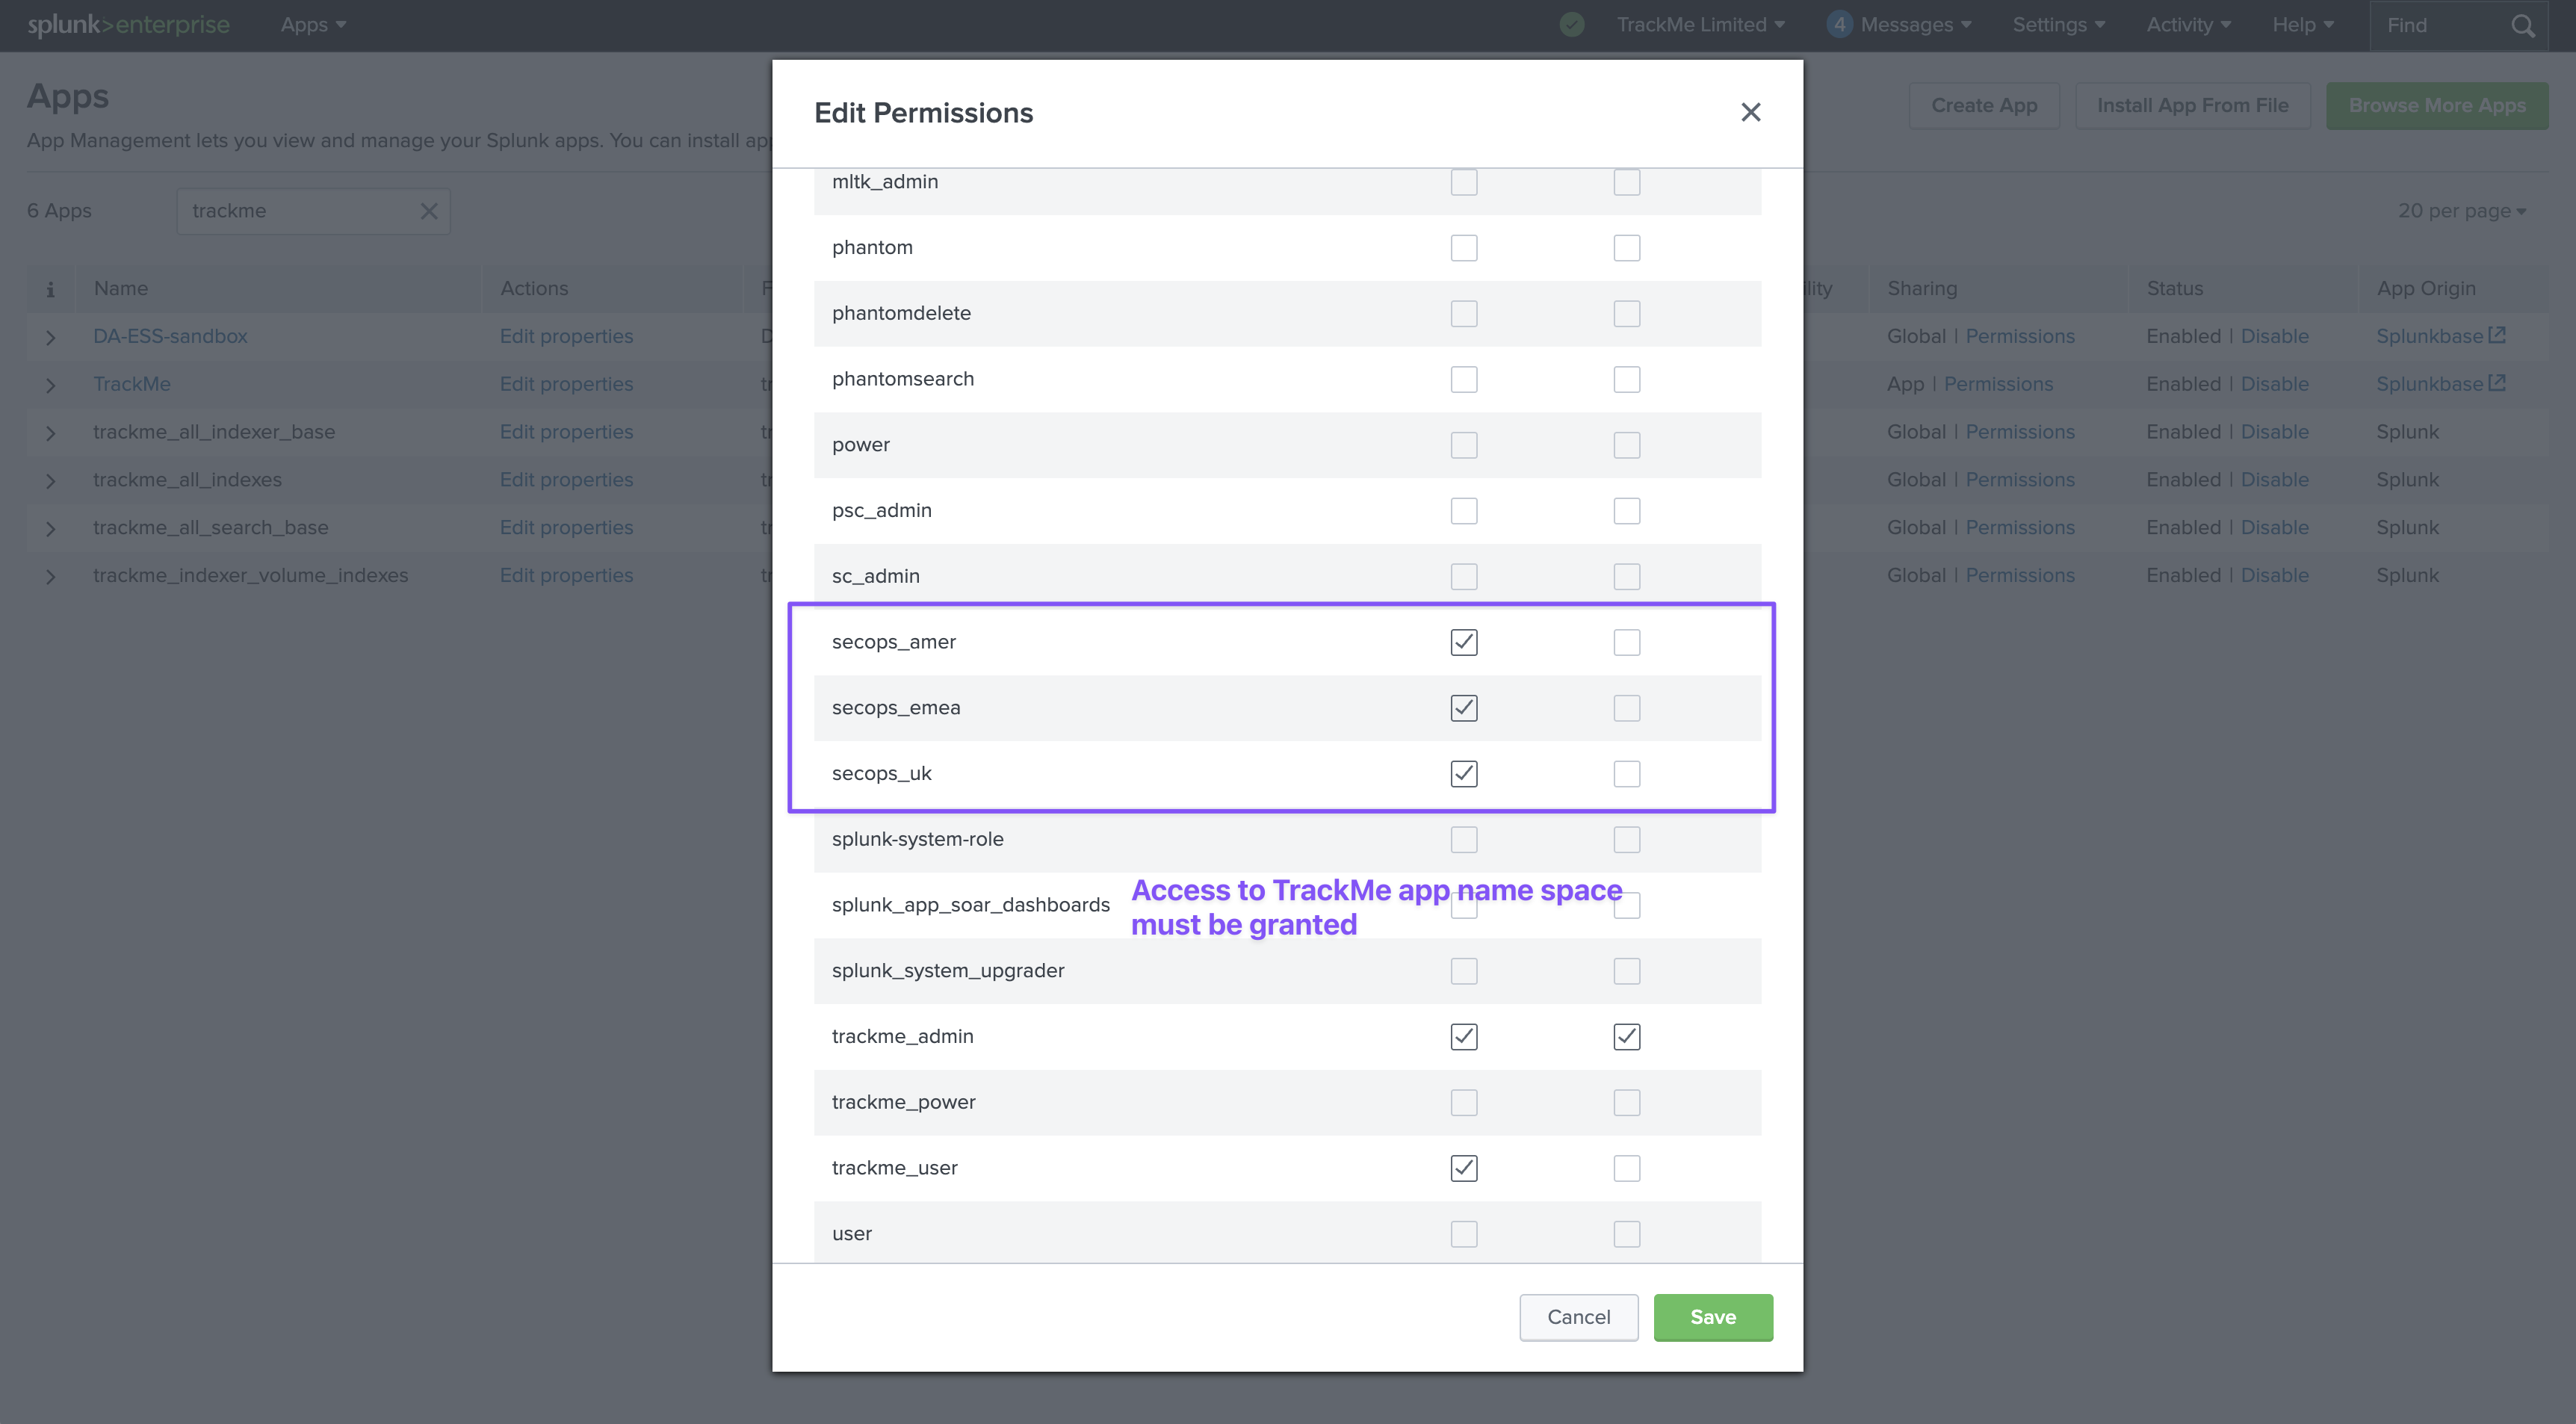Image resolution: width=2576 pixels, height=1424 pixels.
Task: Expand the DA-ESS-sandbox app row
Action: pyautogui.click(x=50, y=337)
